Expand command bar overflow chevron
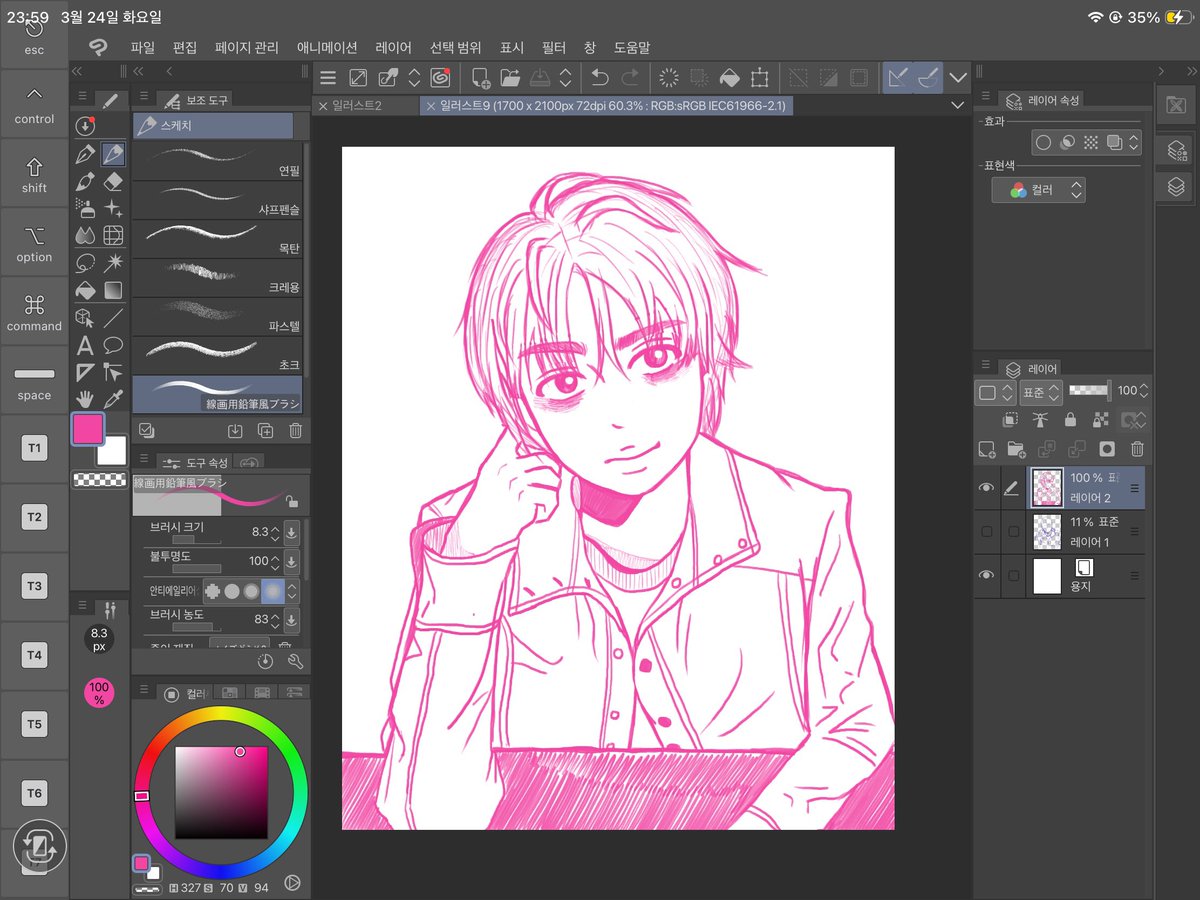This screenshot has width=1200, height=900. pos(958,77)
